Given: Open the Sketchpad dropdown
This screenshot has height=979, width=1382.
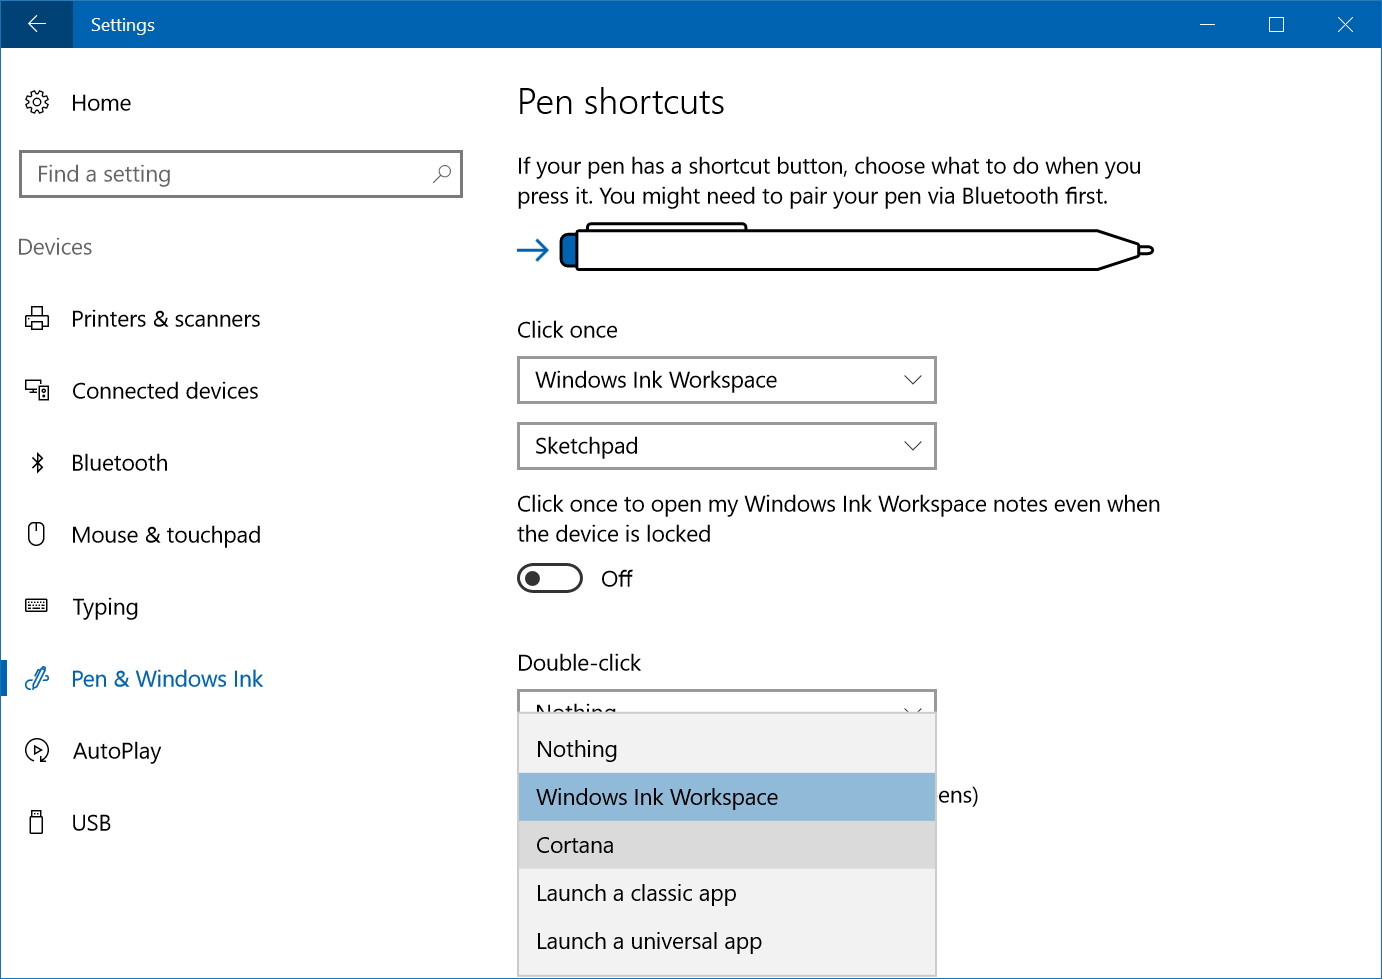Looking at the screenshot, I should [727, 446].
